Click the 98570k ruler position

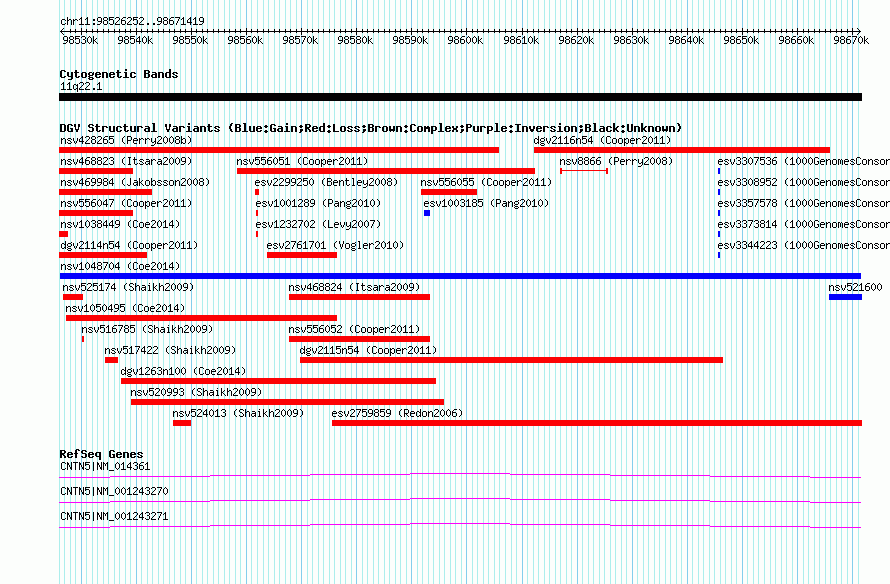[x=300, y=40]
